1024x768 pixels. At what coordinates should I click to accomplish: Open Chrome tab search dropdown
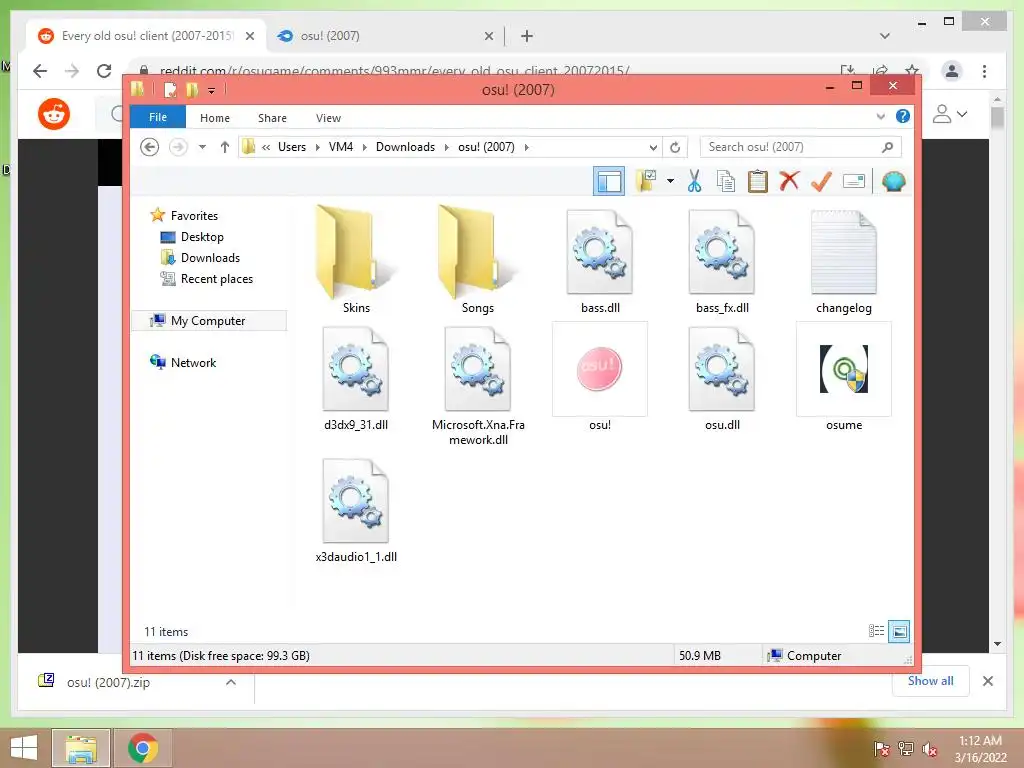click(x=884, y=36)
